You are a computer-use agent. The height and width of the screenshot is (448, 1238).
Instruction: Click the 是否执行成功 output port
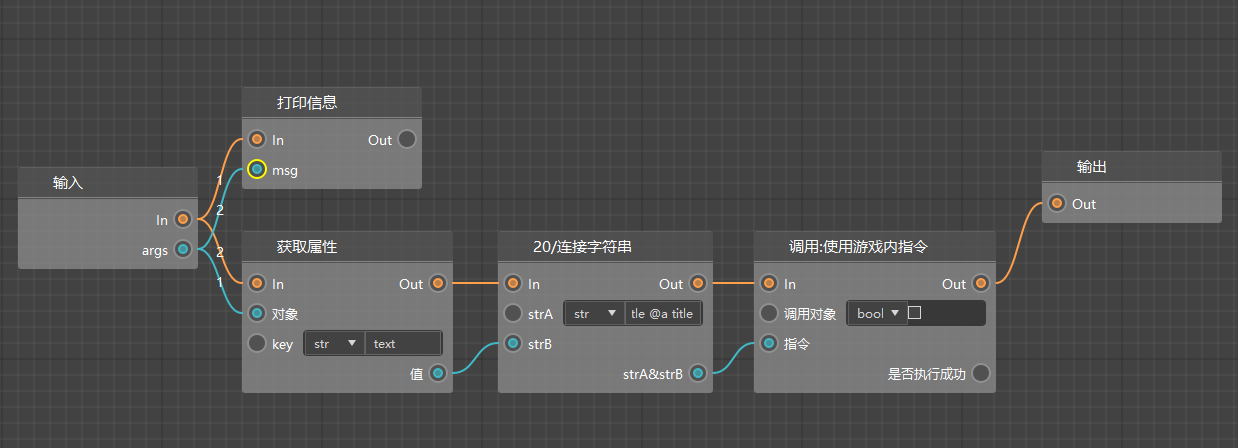point(981,374)
